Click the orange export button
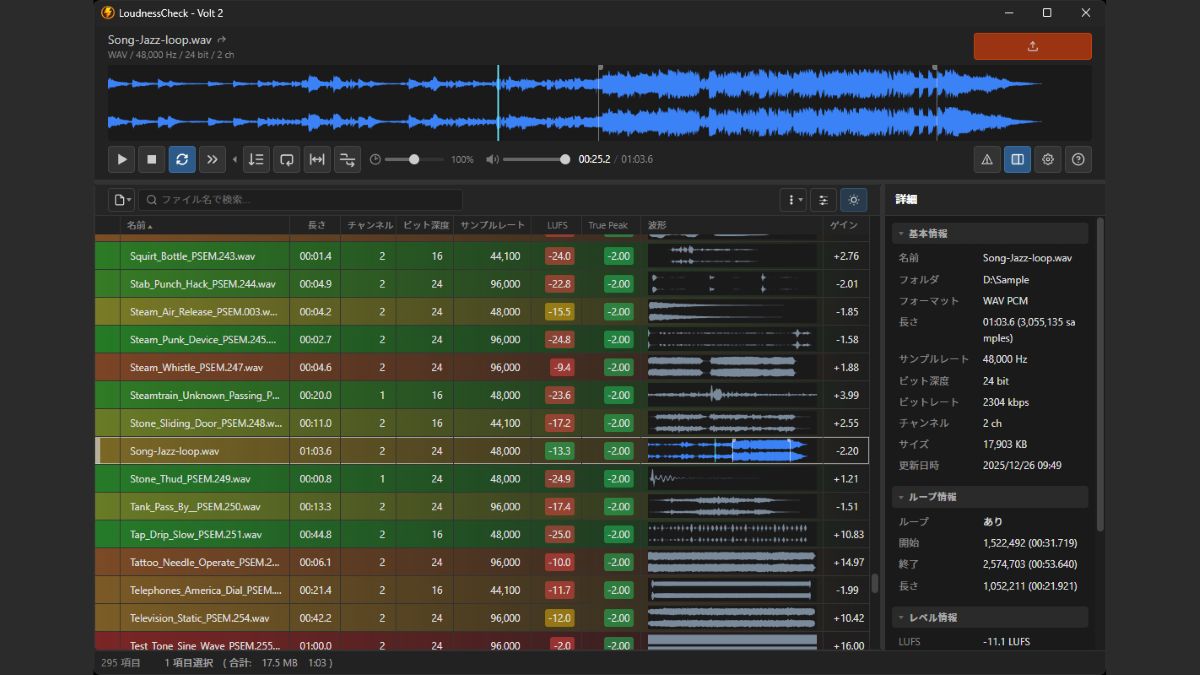Screen dimensions: 1200x675 point(1032,46)
